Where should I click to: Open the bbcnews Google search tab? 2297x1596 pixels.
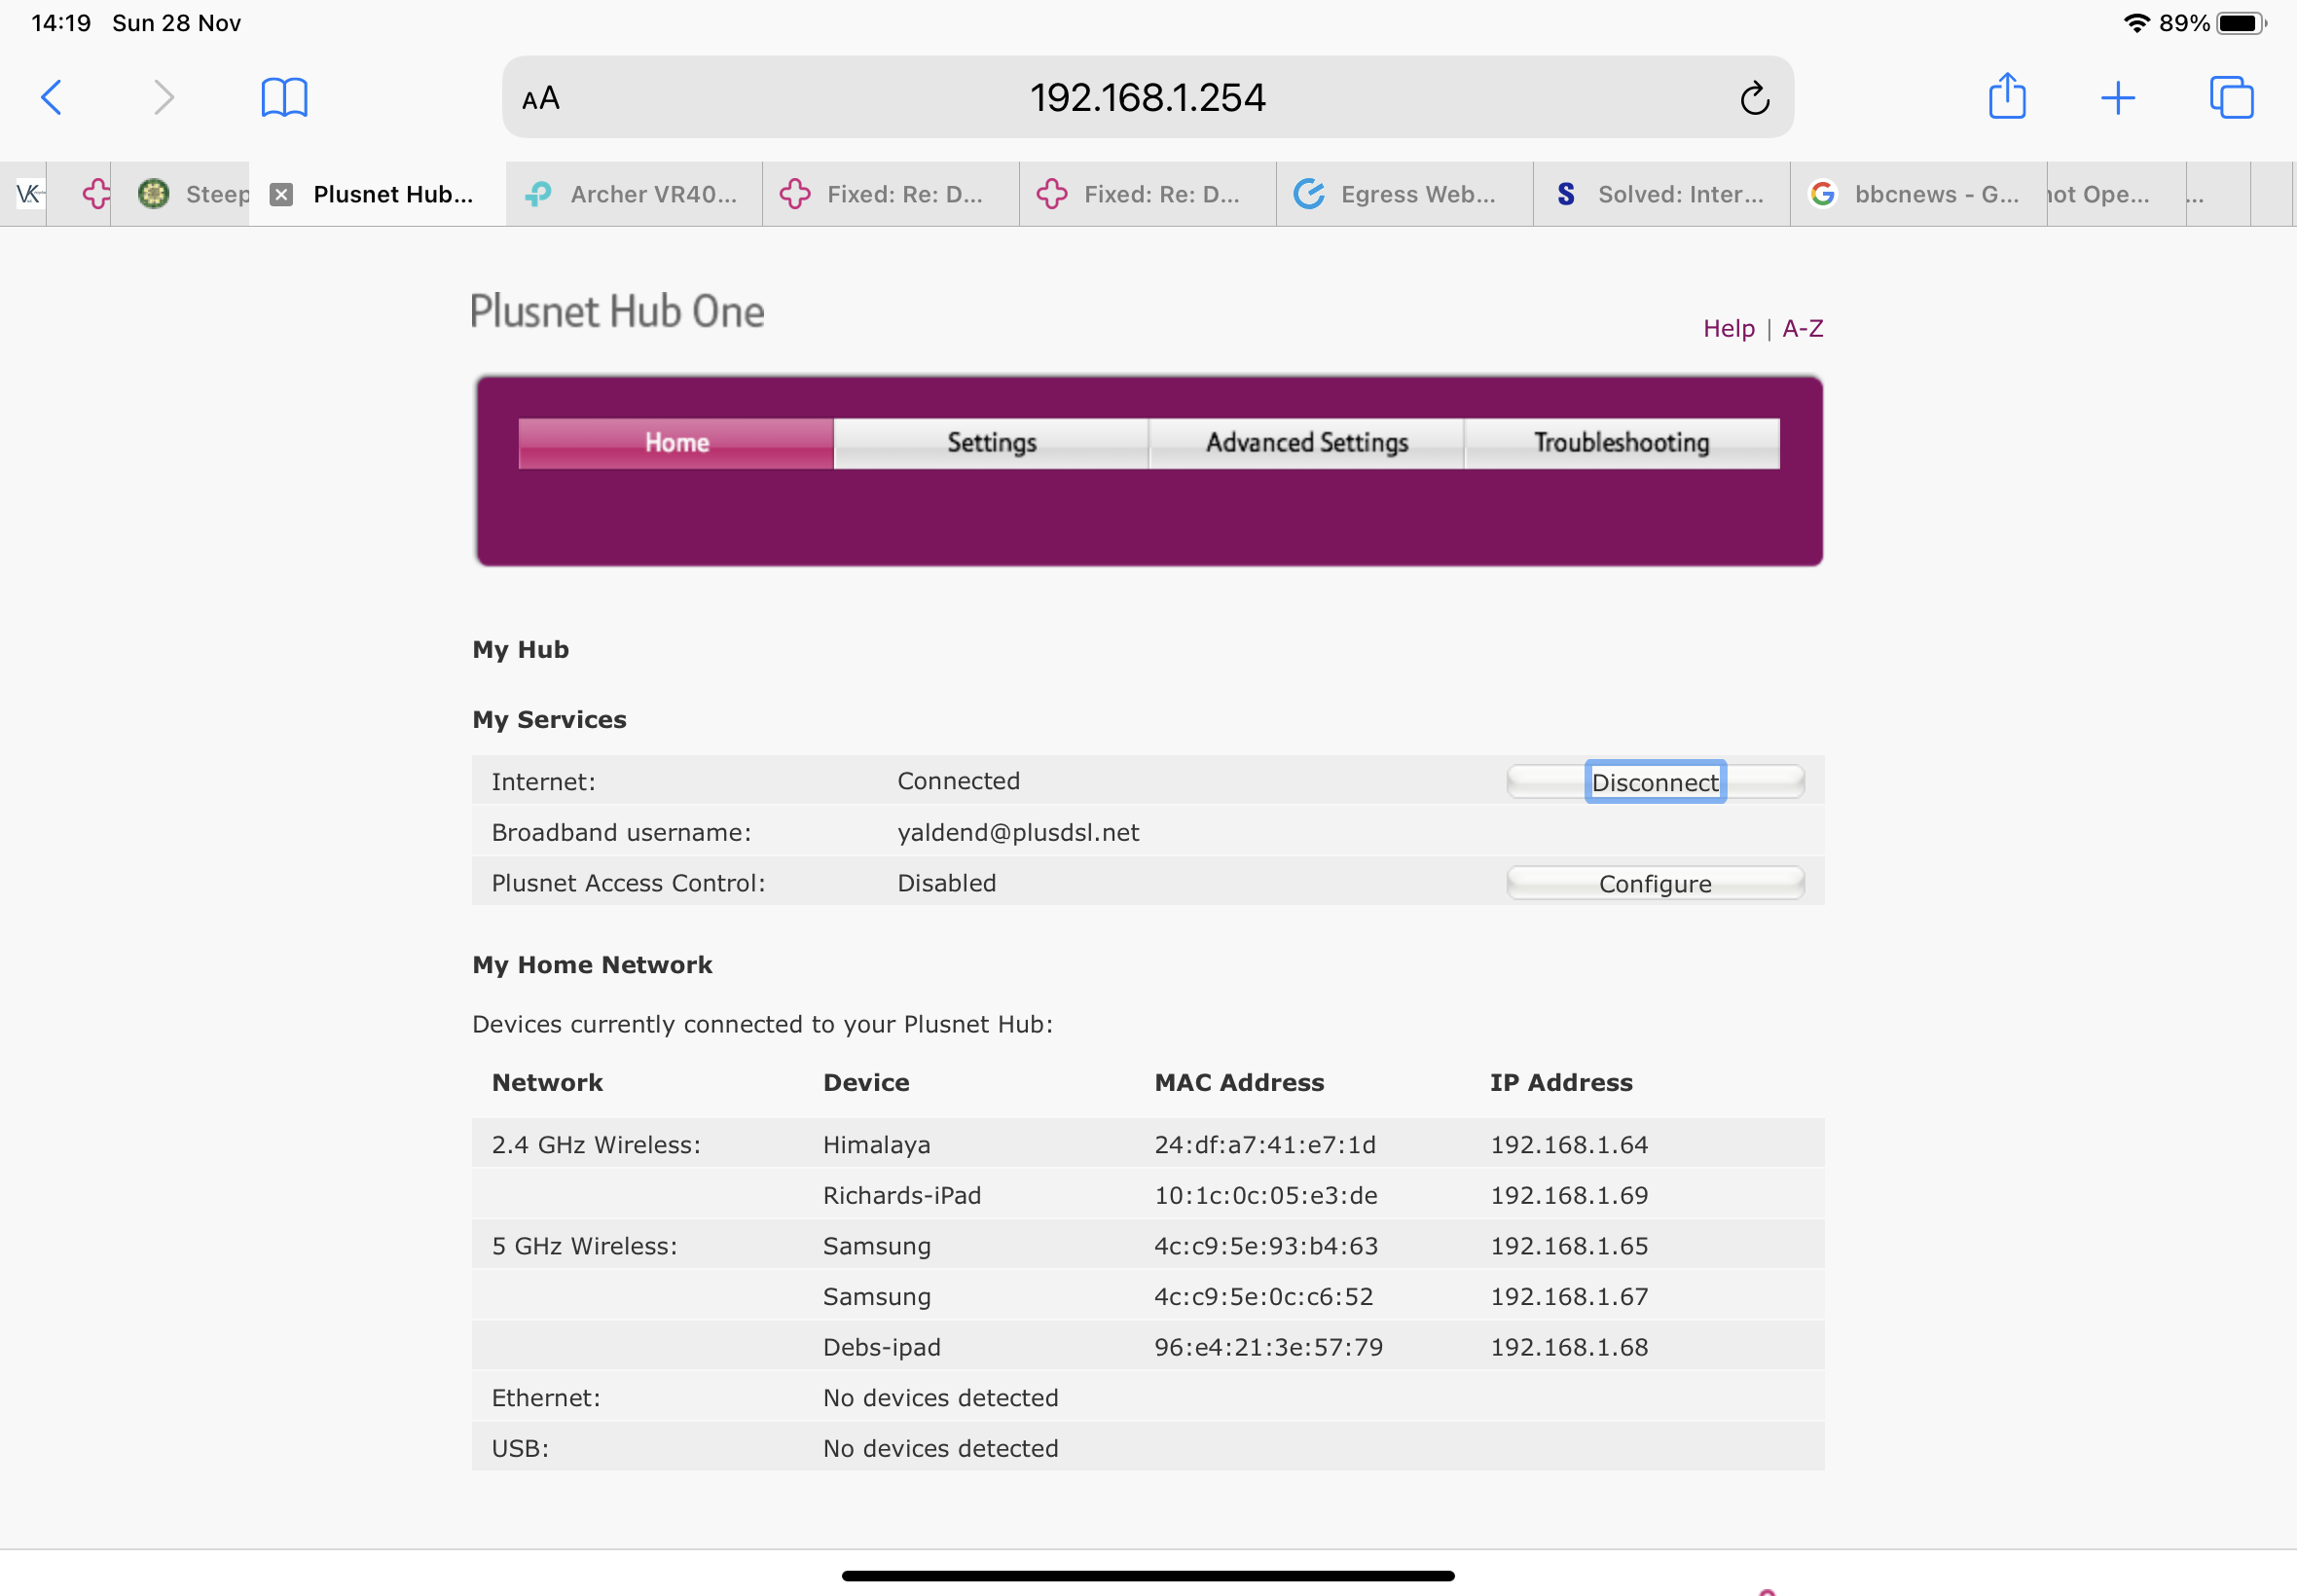pos(1916,194)
